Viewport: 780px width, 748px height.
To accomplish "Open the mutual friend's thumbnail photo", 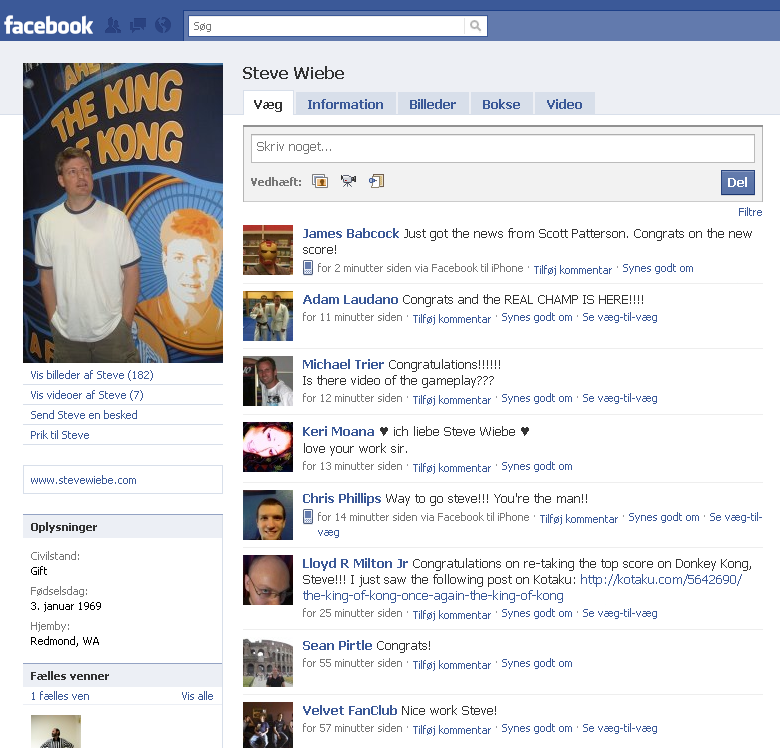I will tap(56, 732).
